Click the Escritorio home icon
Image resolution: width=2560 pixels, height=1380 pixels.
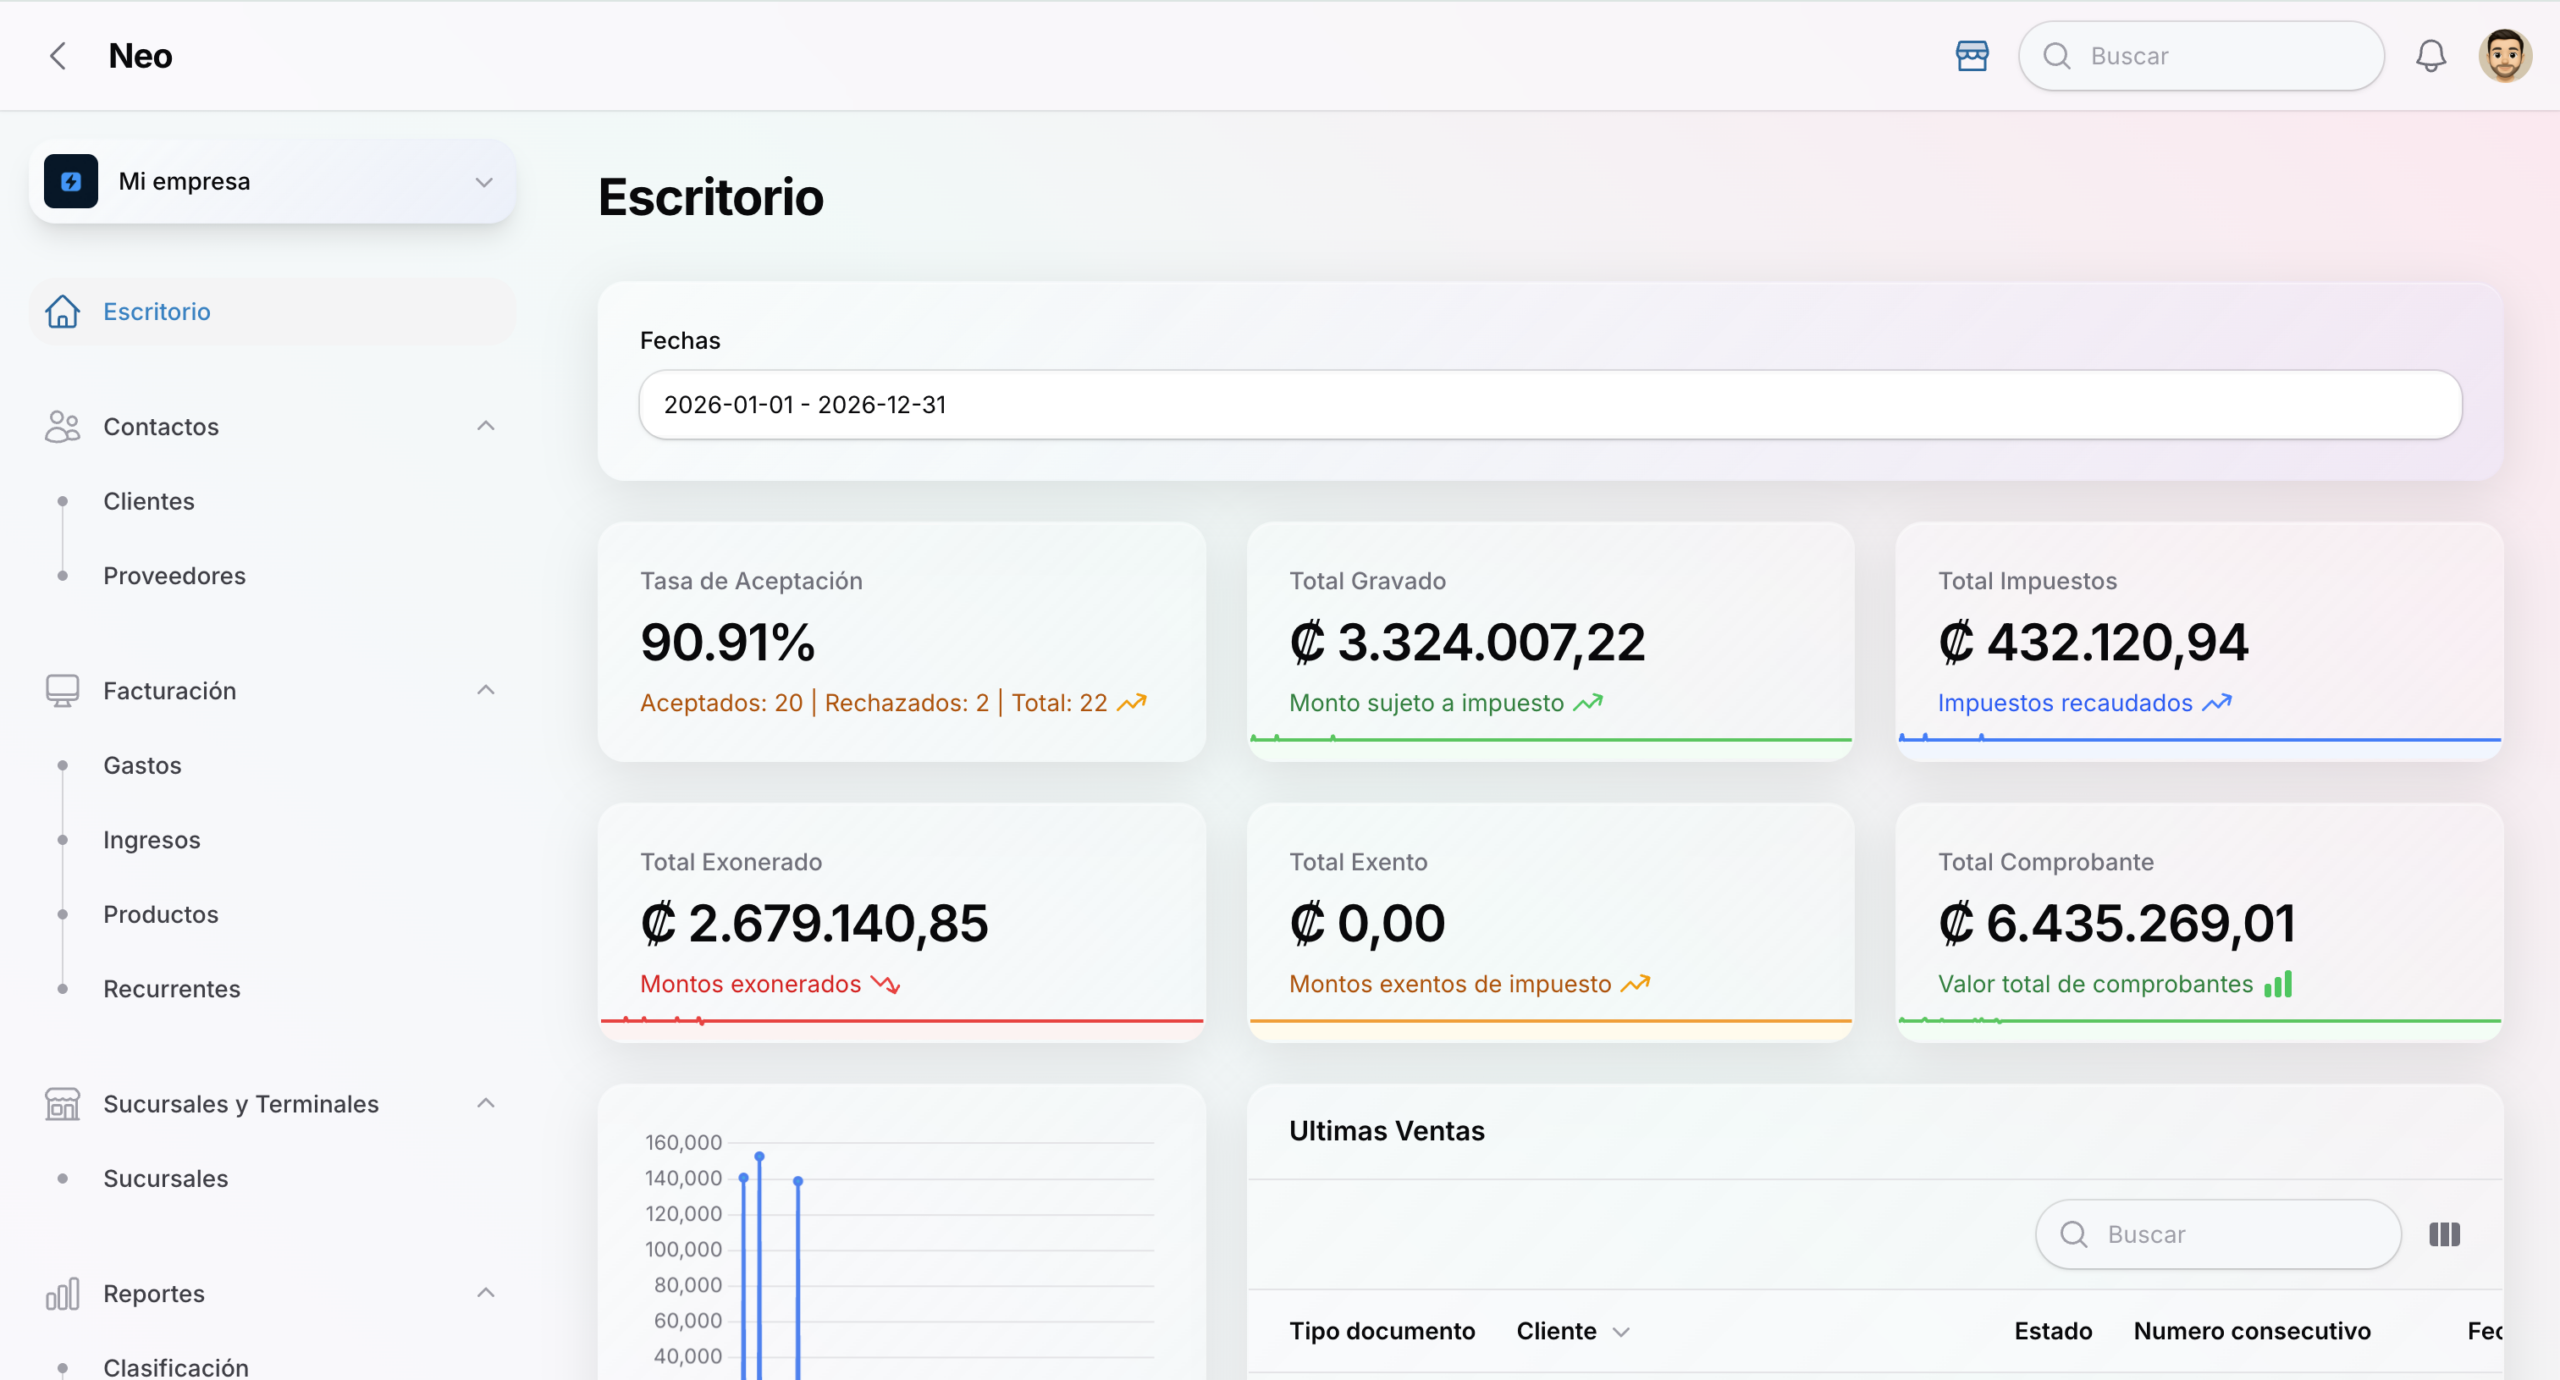[62, 312]
